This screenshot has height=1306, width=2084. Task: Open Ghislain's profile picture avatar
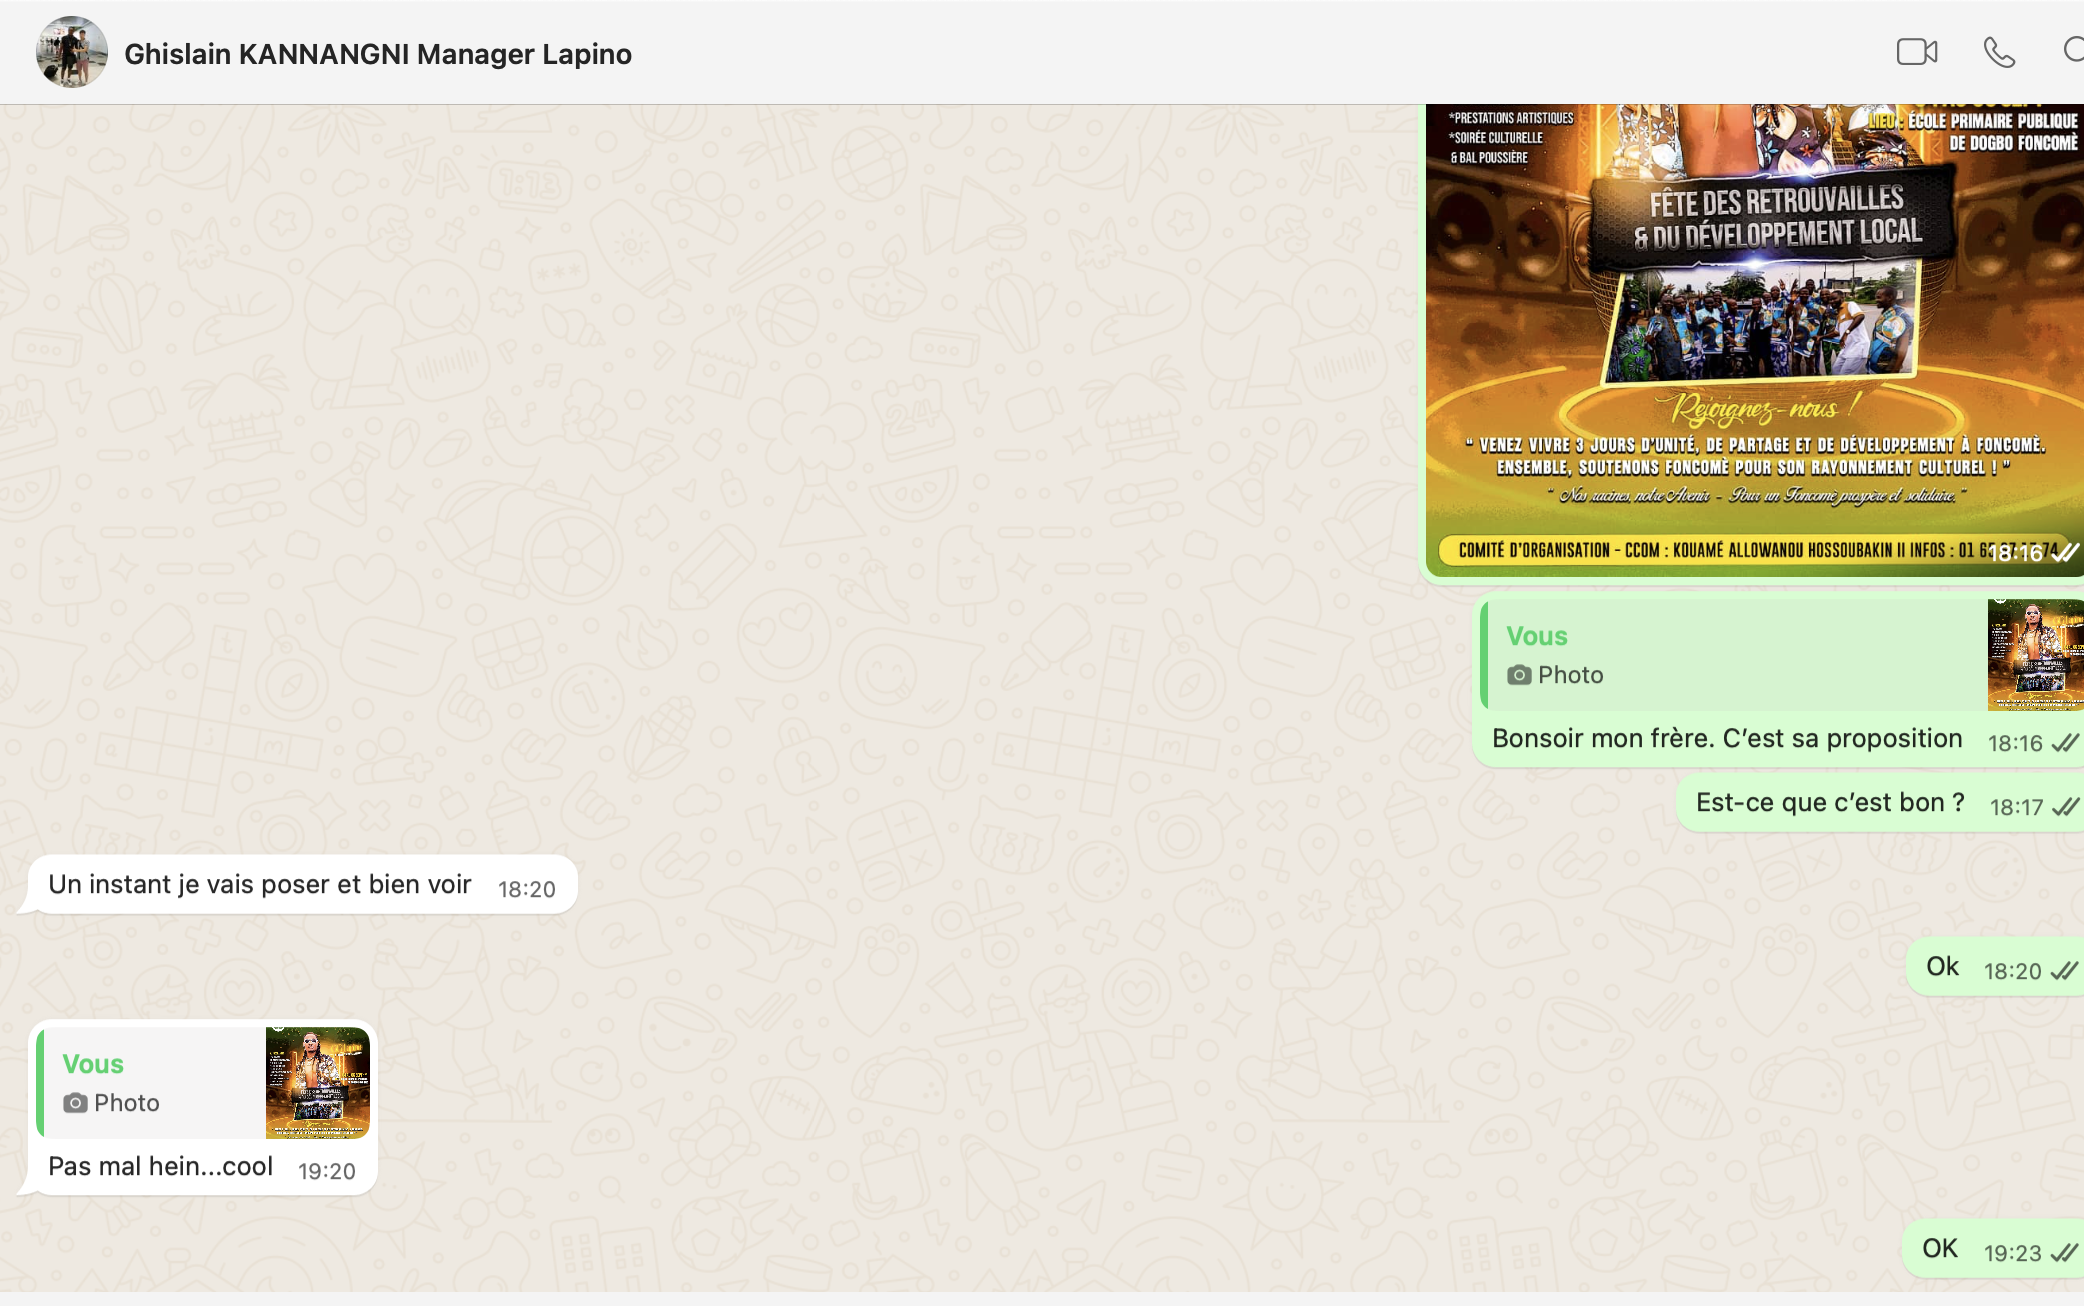[71, 52]
